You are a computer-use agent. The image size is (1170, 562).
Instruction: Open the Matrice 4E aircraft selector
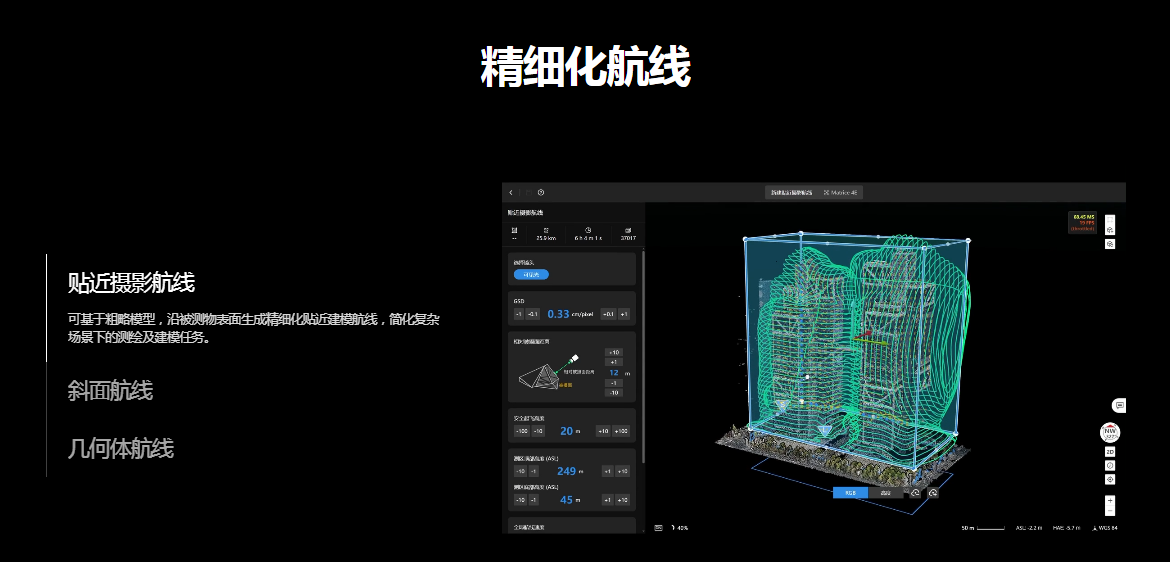click(x=840, y=192)
